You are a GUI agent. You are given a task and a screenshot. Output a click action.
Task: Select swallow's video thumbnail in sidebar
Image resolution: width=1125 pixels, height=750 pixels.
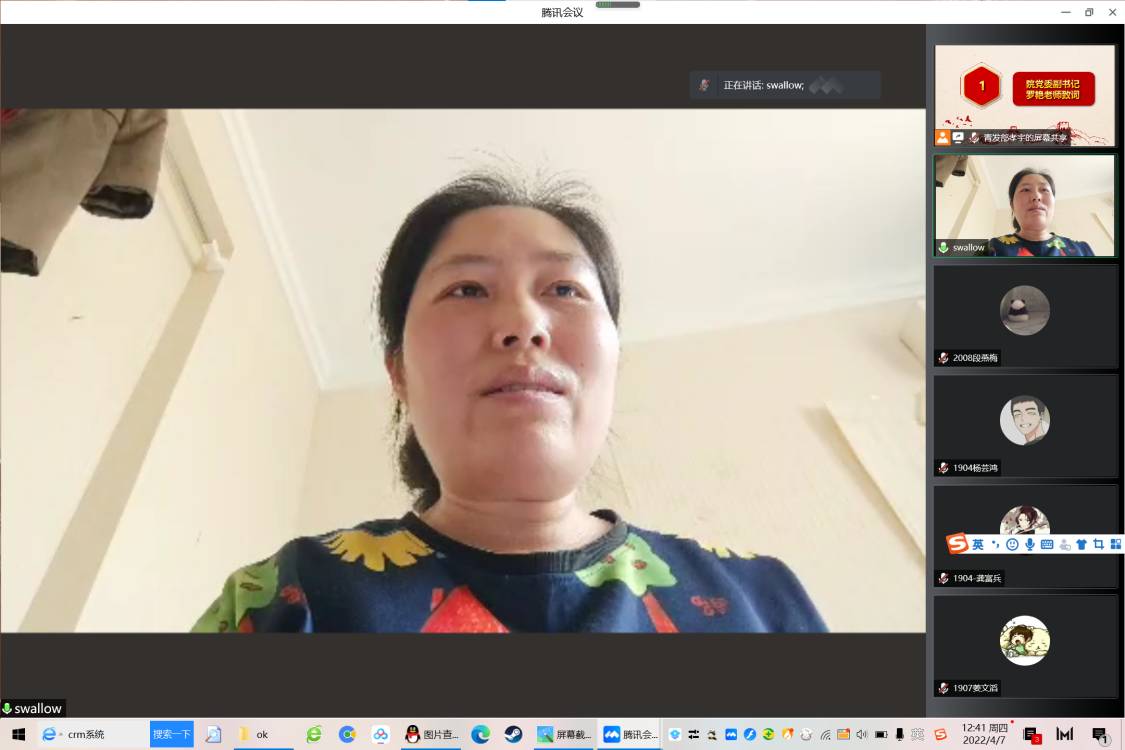pos(1025,205)
